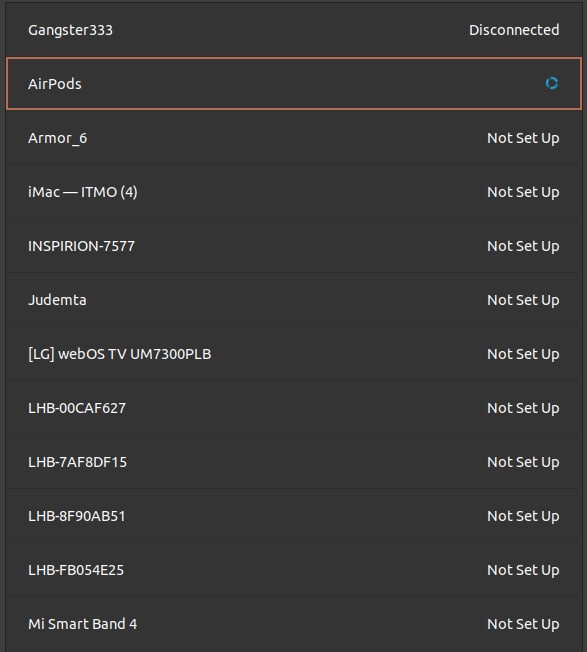Open the LHB-8F90AB51 device entry

tap(294, 516)
